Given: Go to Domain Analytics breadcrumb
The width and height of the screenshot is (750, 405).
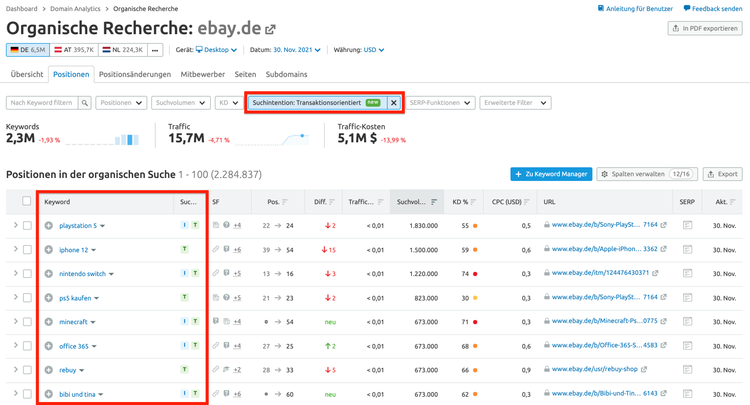Looking at the screenshot, I should click(75, 9).
